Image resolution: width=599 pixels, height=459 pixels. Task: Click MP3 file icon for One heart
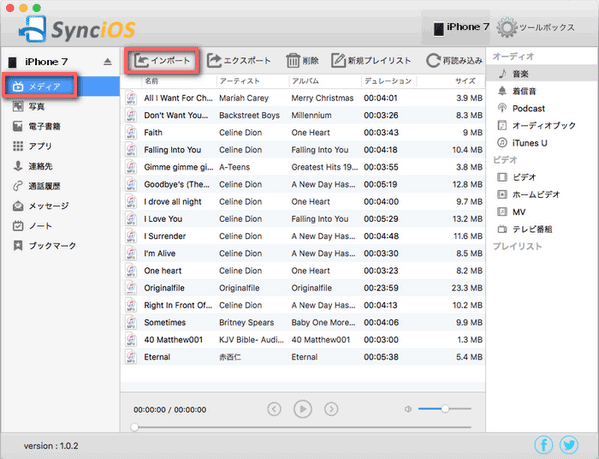131,271
